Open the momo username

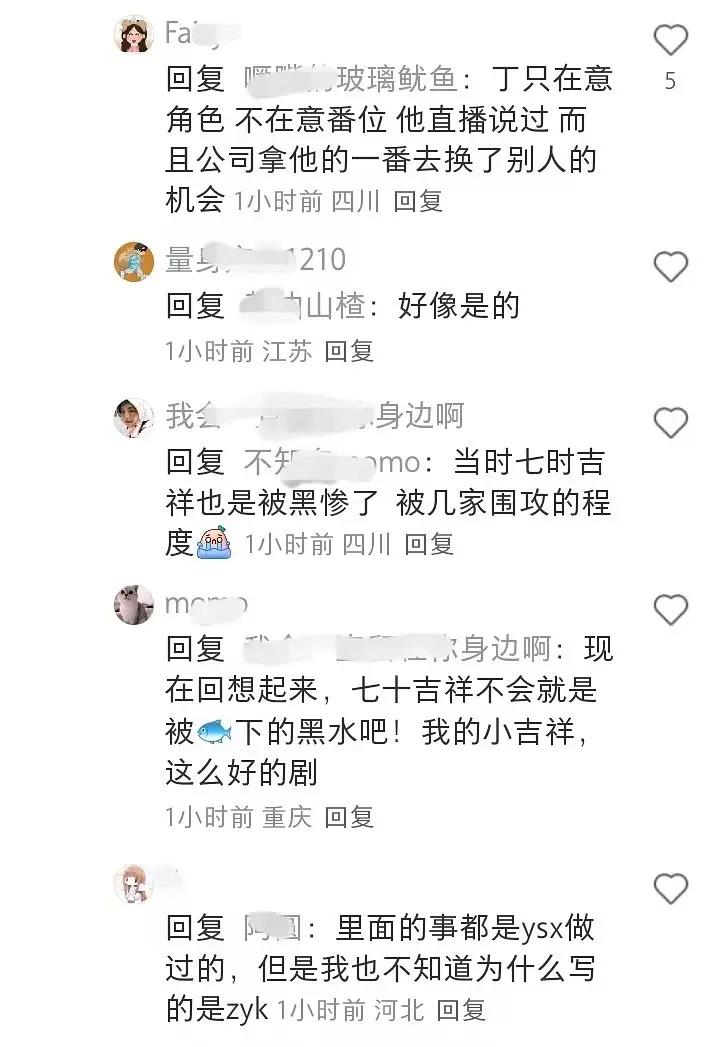click(206, 604)
